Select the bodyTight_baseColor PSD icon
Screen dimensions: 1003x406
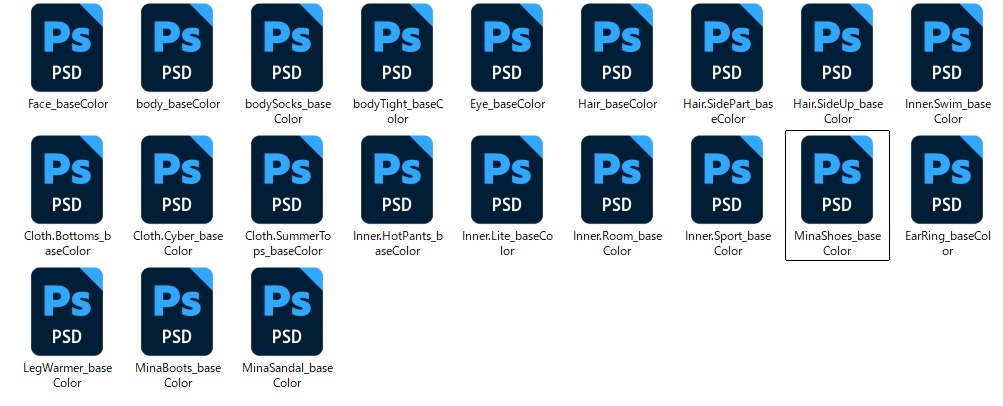point(397,47)
